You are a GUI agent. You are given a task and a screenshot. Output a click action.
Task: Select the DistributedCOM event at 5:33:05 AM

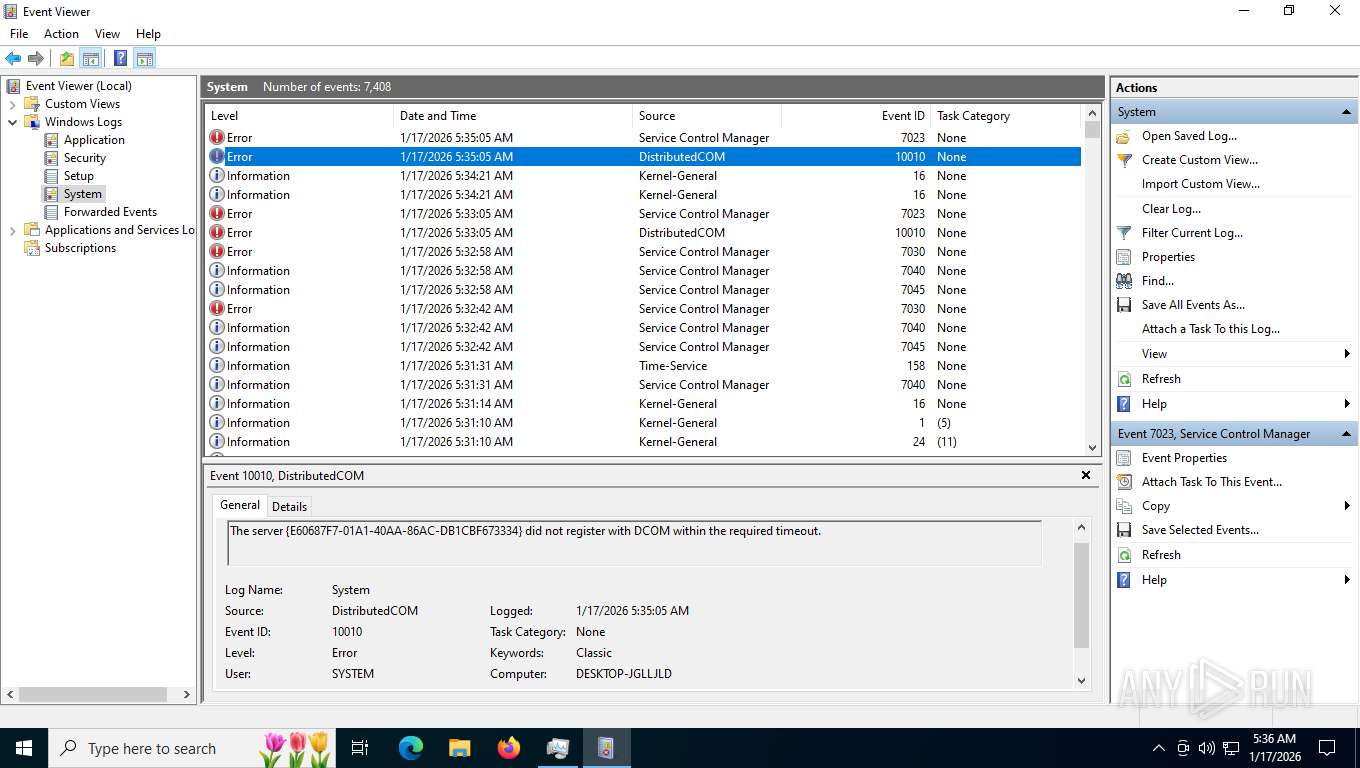point(643,233)
